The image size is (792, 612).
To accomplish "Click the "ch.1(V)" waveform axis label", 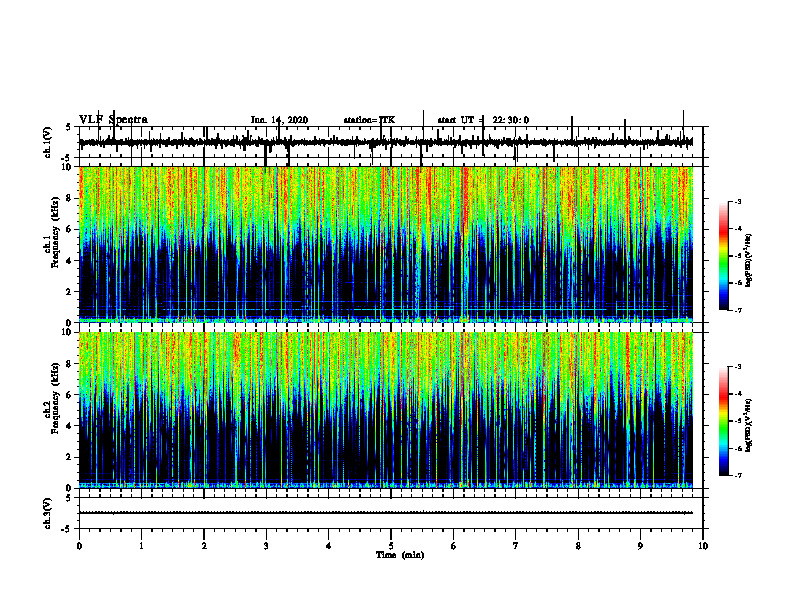I will click(48, 142).
